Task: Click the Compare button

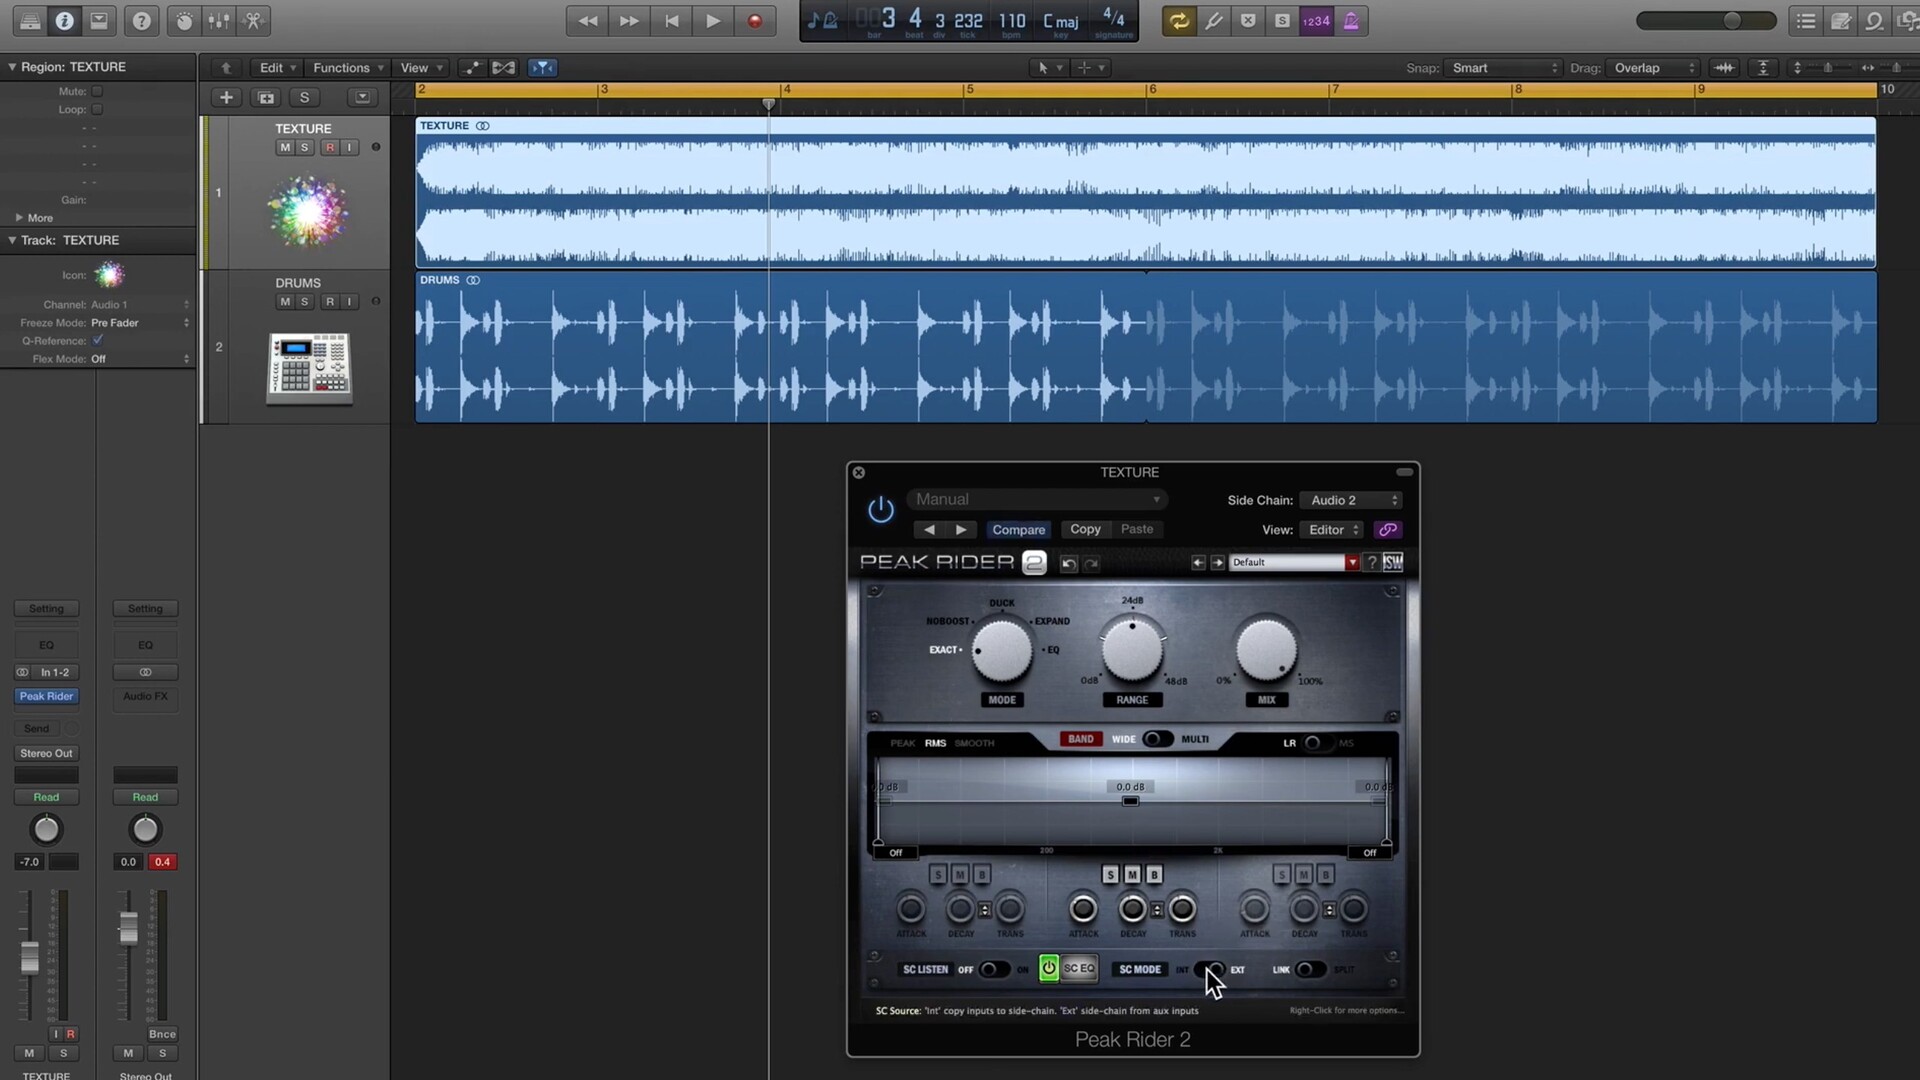Action: (1018, 530)
